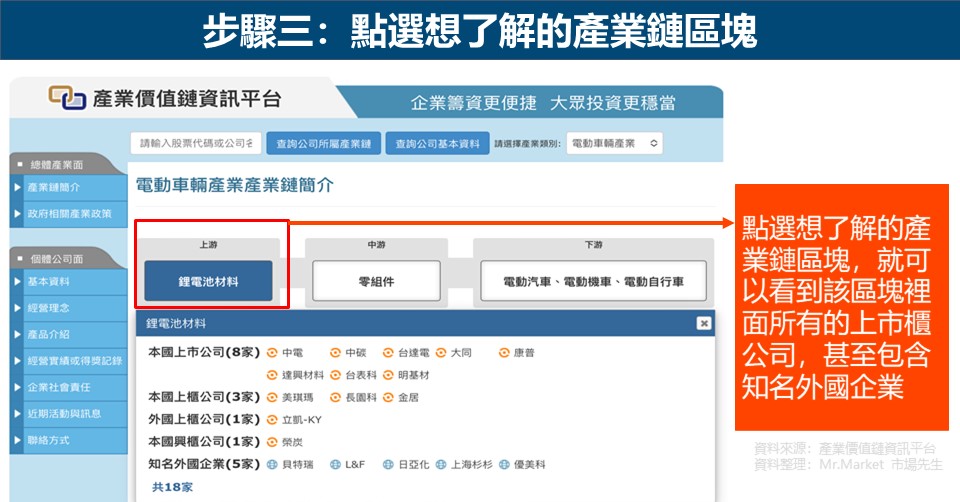Viewport: 960px width, 502px height.
Task: Click the orange icon beside 立凱-KY
Action: (x=272, y=419)
